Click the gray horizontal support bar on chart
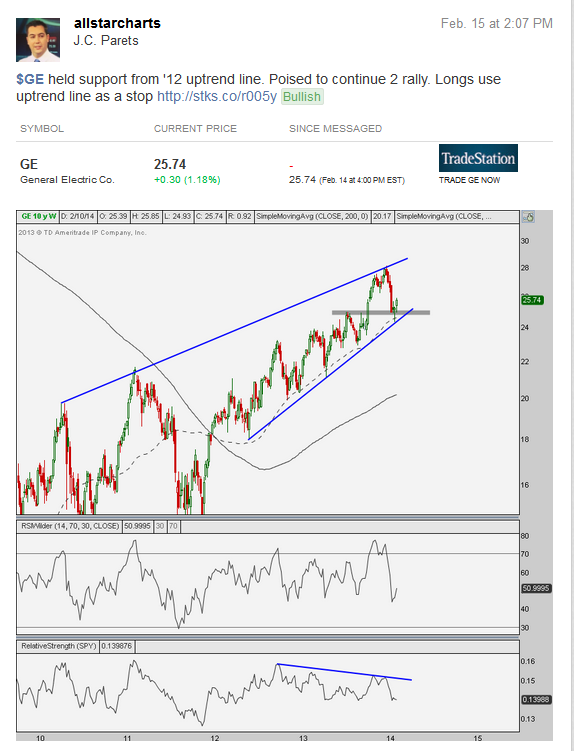This screenshot has width=574, height=751. [x=381, y=313]
